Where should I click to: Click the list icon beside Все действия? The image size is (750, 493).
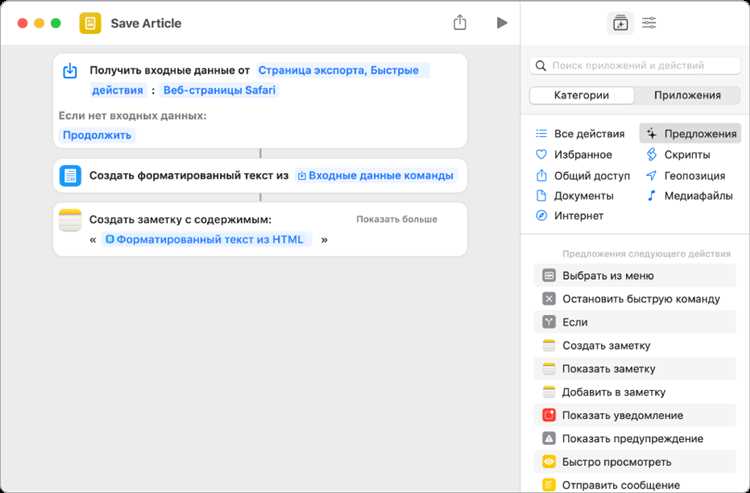tap(541, 133)
